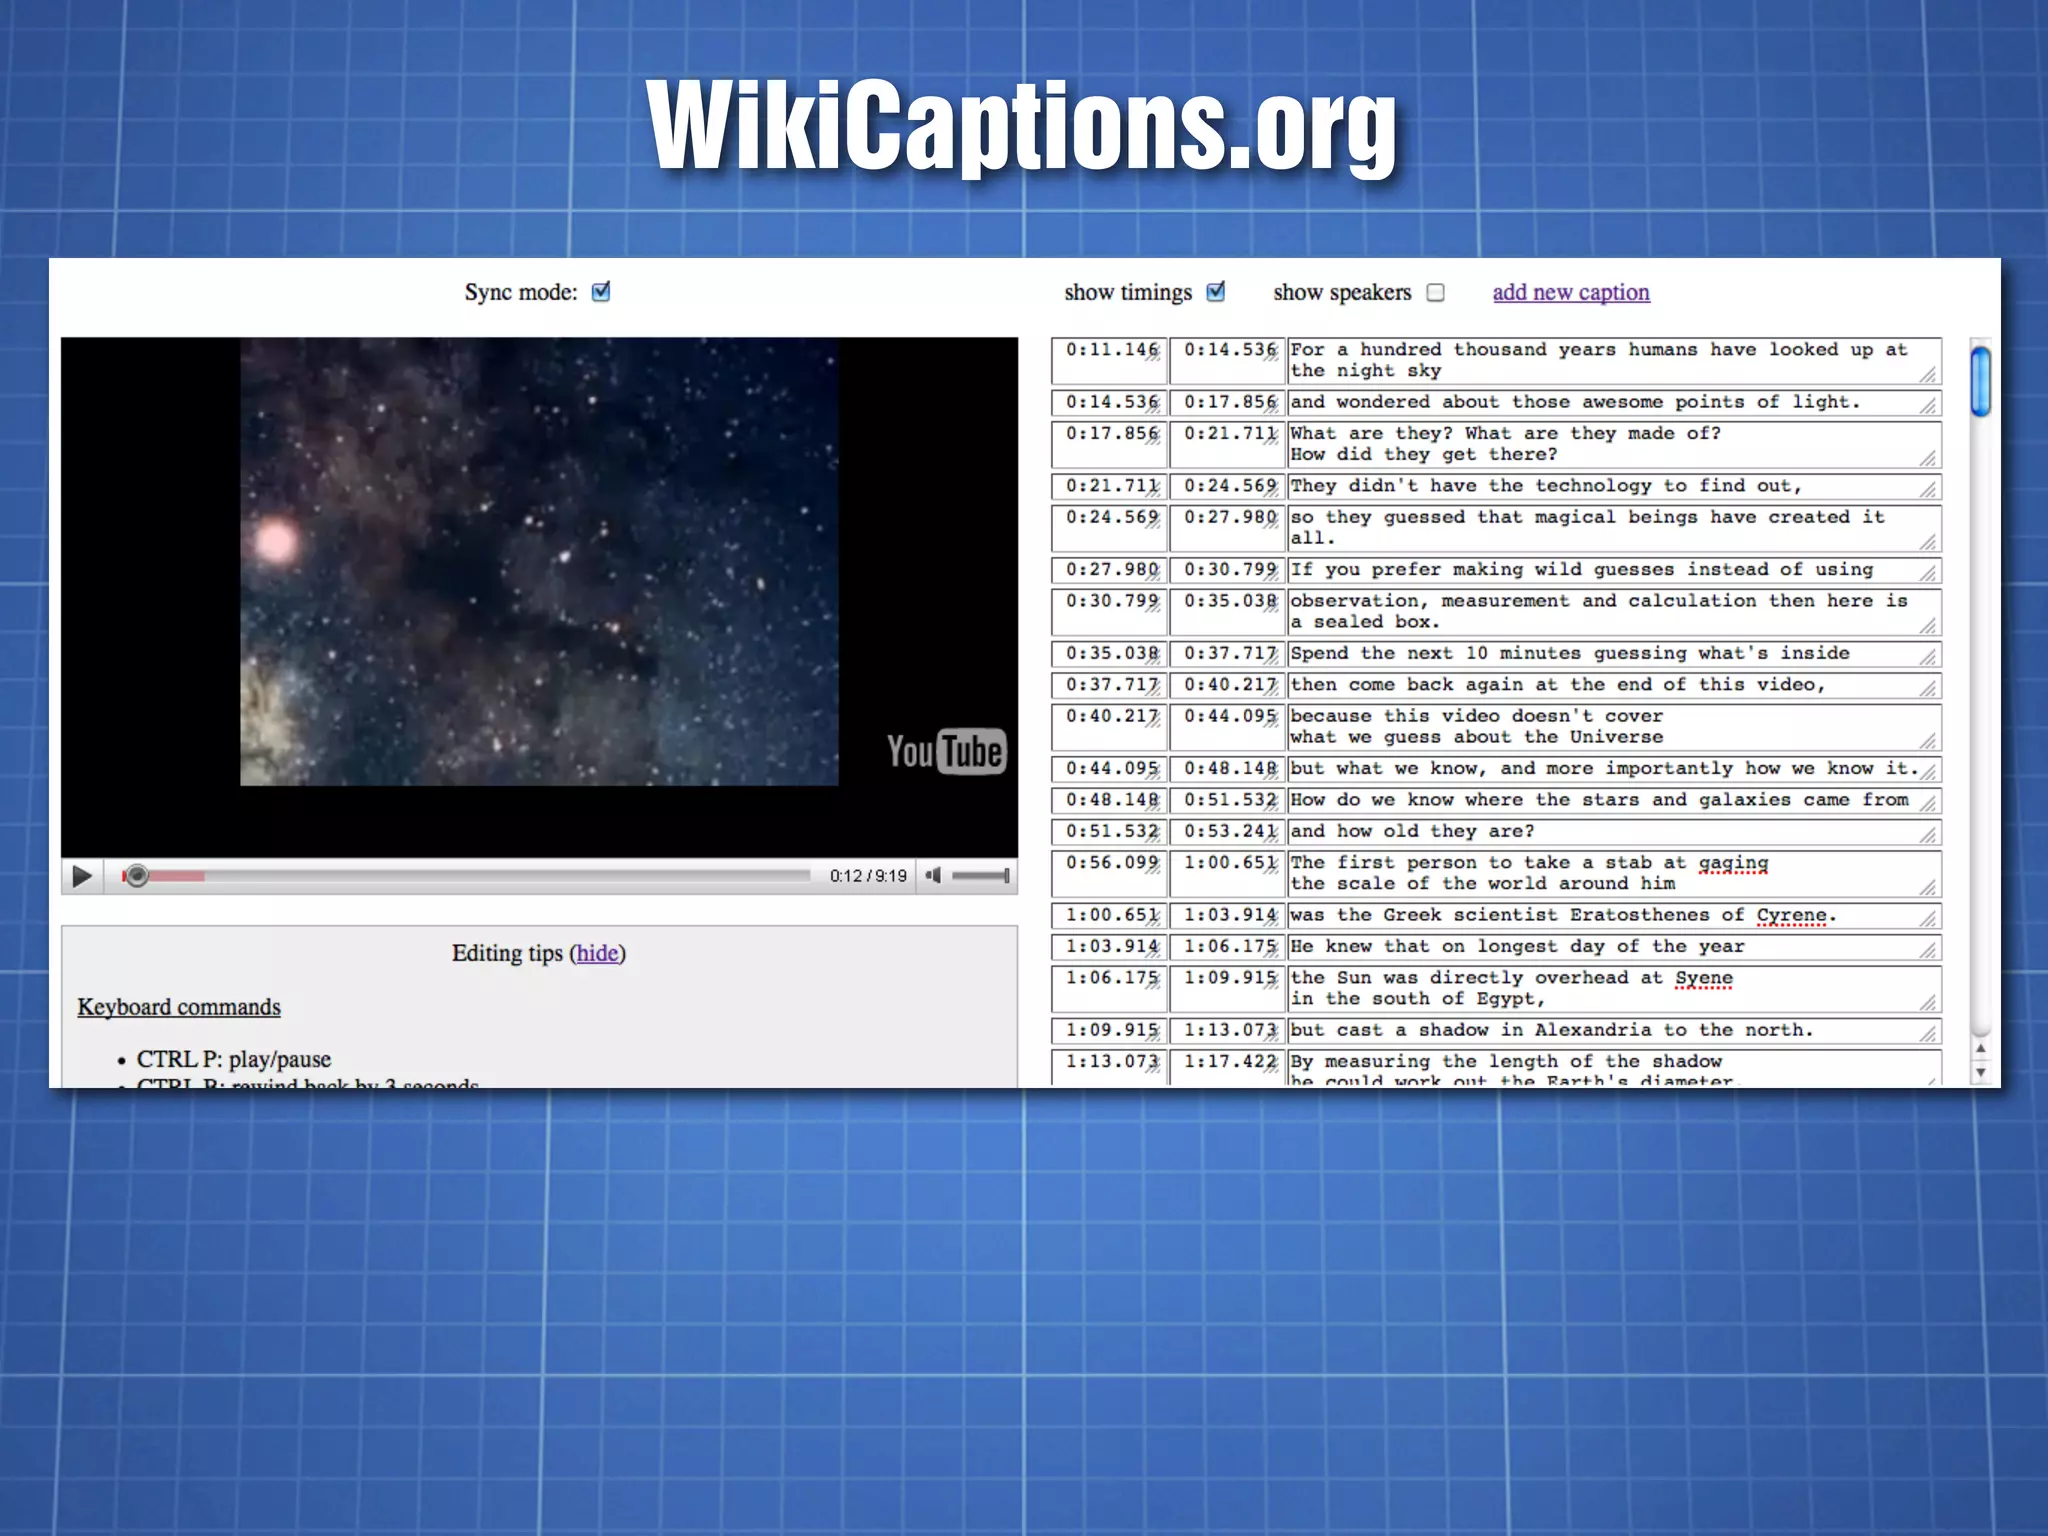Edit caption 'the Sun was directly overhead at Syene'
The image size is (2048, 1536).
pos(1614,989)
